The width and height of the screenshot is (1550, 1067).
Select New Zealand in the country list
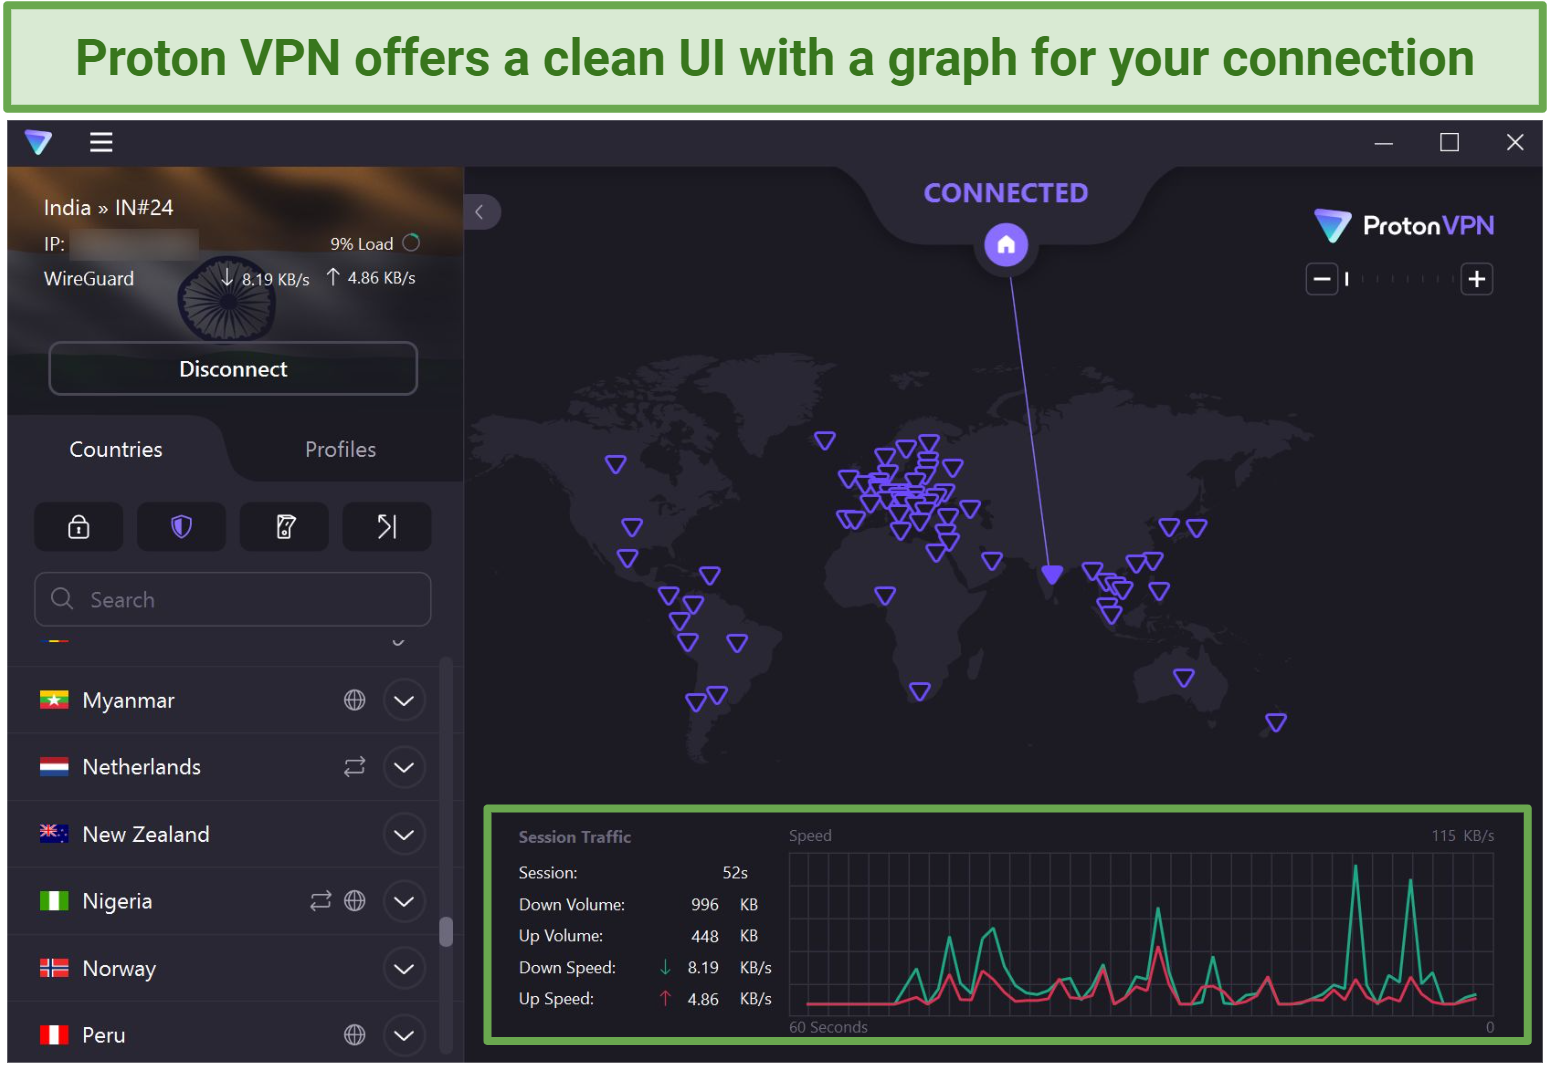[x=224, y=834]
